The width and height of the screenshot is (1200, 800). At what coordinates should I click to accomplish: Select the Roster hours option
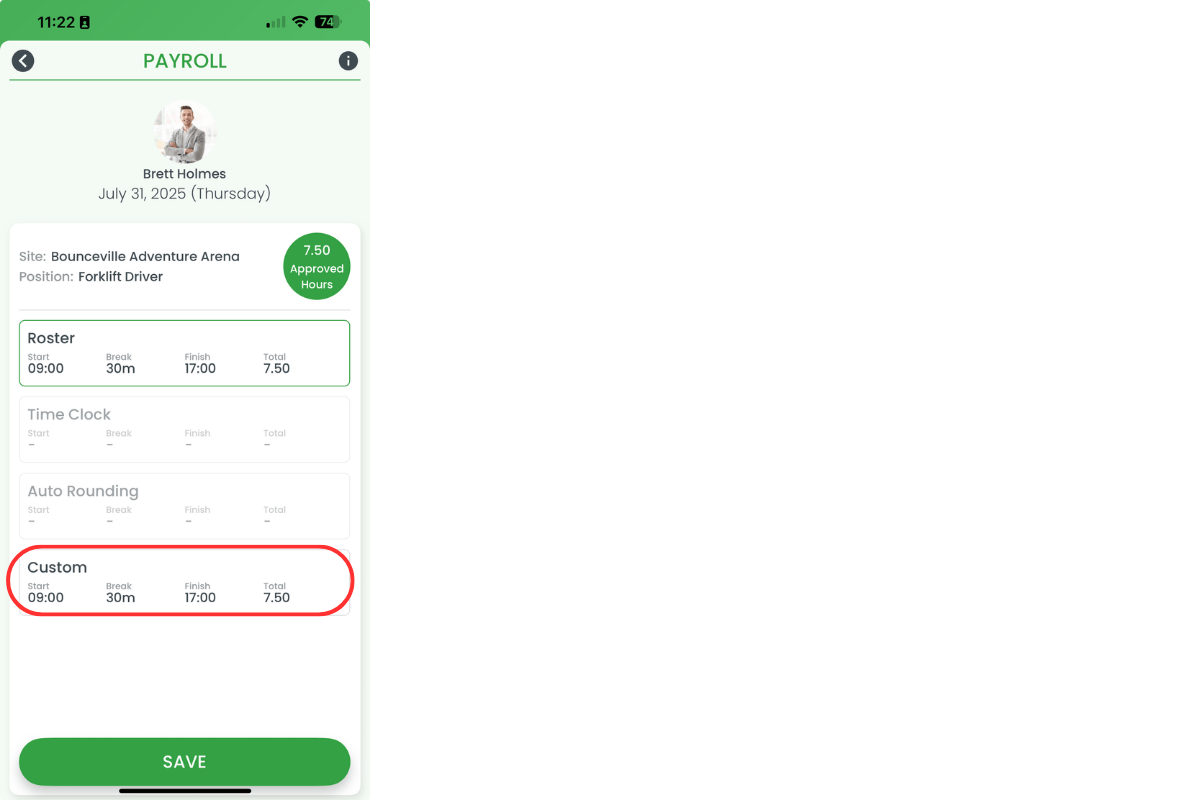(x=184, y=353)
